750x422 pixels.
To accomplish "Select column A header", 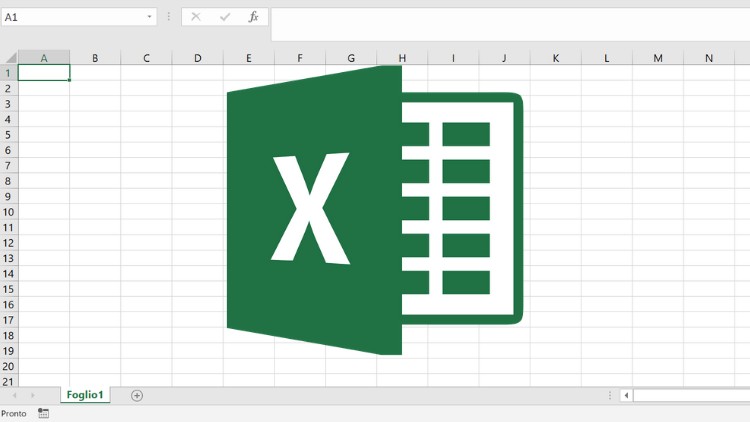I will click(x=44, y=58).
